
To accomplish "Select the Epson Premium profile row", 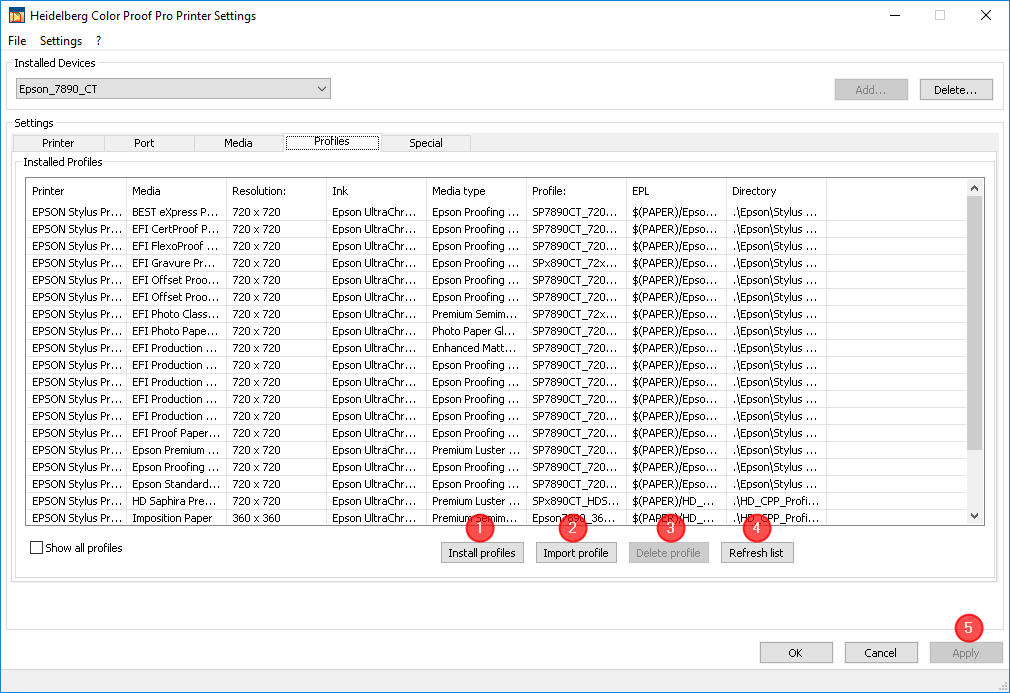I will (x=496, y=450).
